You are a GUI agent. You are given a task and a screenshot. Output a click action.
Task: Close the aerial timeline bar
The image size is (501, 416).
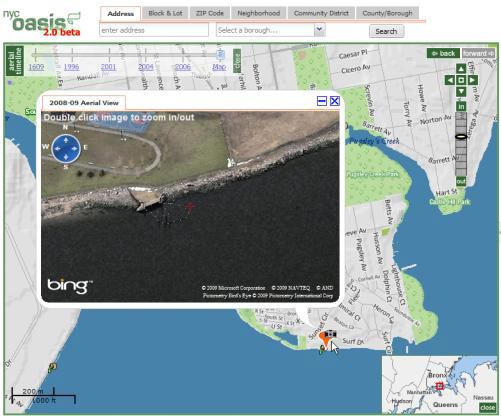tap(237, 61)
